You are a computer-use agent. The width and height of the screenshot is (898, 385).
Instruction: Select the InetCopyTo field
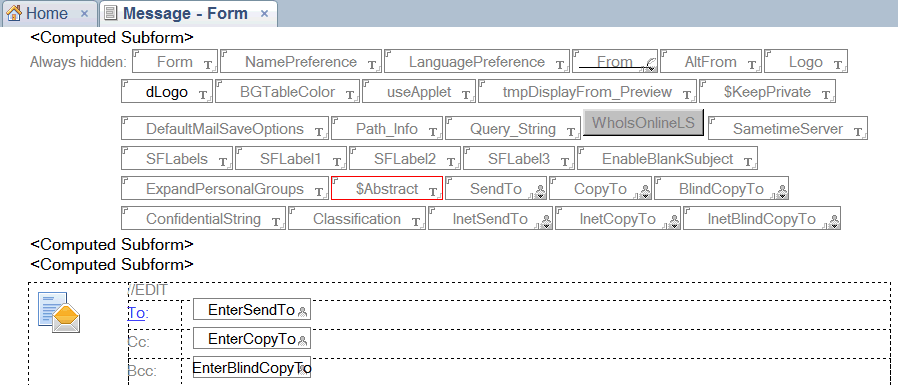(x=618, y=218)
